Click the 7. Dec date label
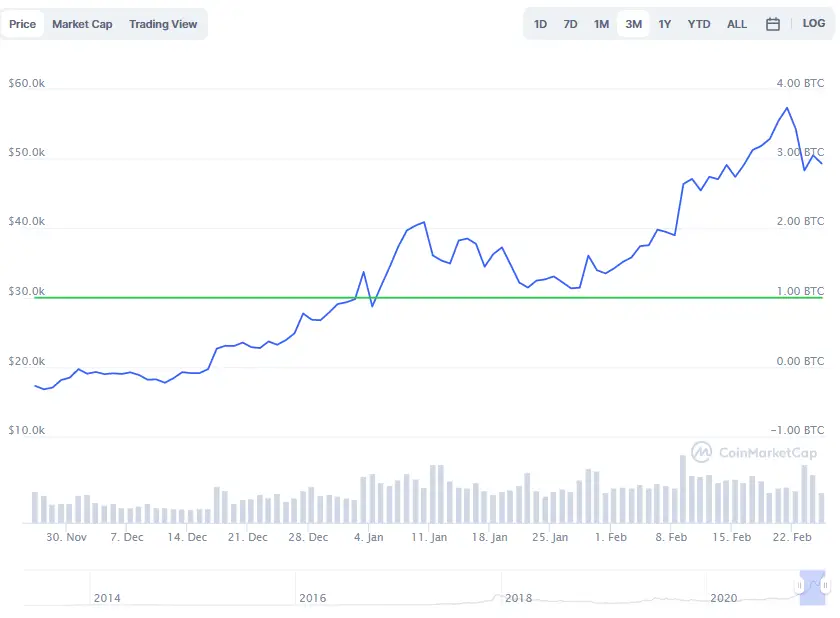840x618 pixels. [127, 537]
